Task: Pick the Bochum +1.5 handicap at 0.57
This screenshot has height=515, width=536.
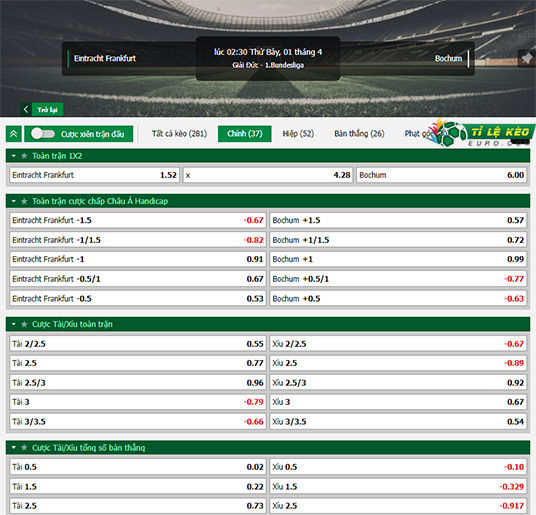Action: [x=398, y=220]
